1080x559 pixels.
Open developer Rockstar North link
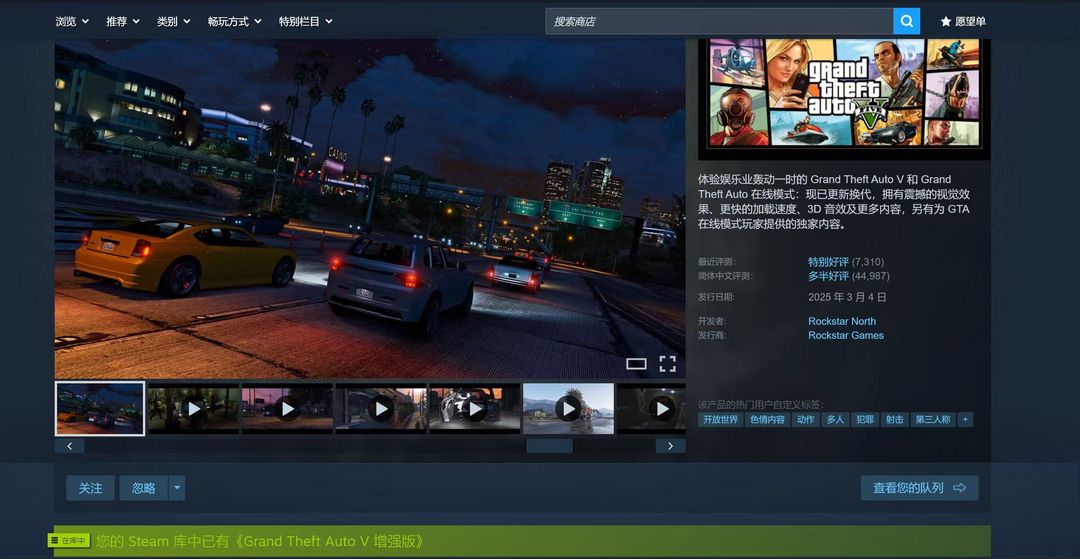[842, 321]
